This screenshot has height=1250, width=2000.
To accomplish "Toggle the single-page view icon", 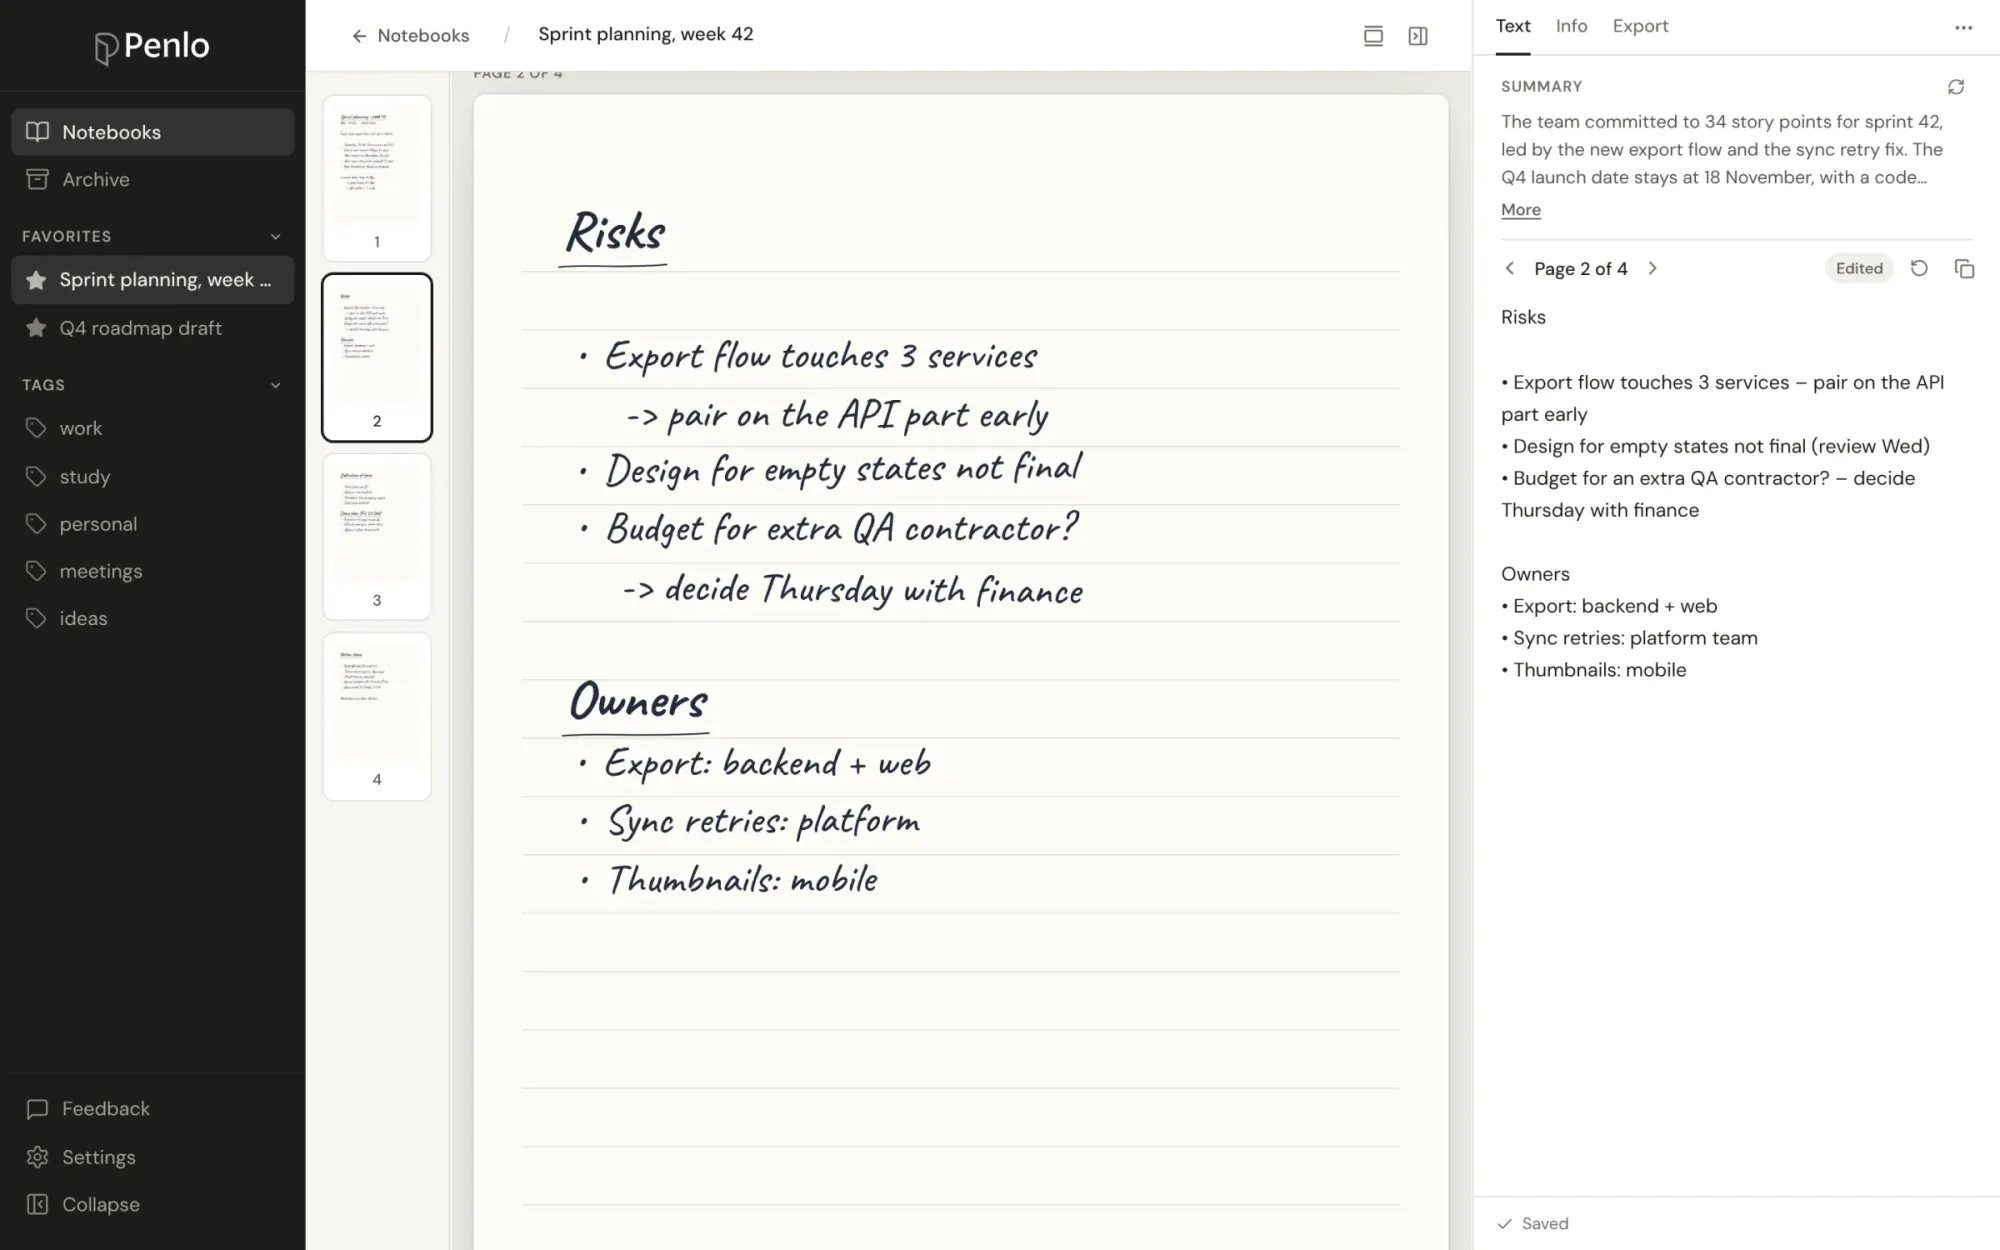I will 1373,36.
